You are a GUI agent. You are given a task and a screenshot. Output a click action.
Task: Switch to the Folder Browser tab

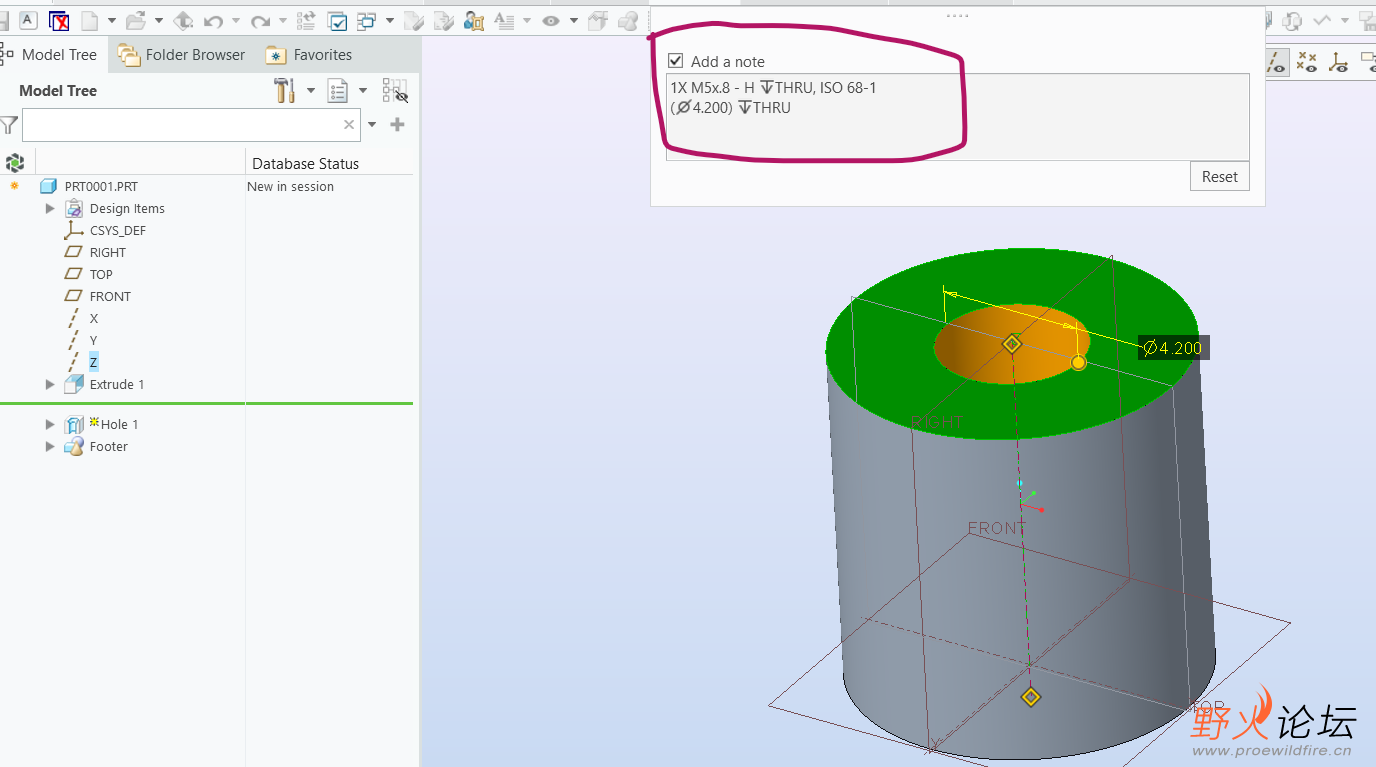pos(181,54)
